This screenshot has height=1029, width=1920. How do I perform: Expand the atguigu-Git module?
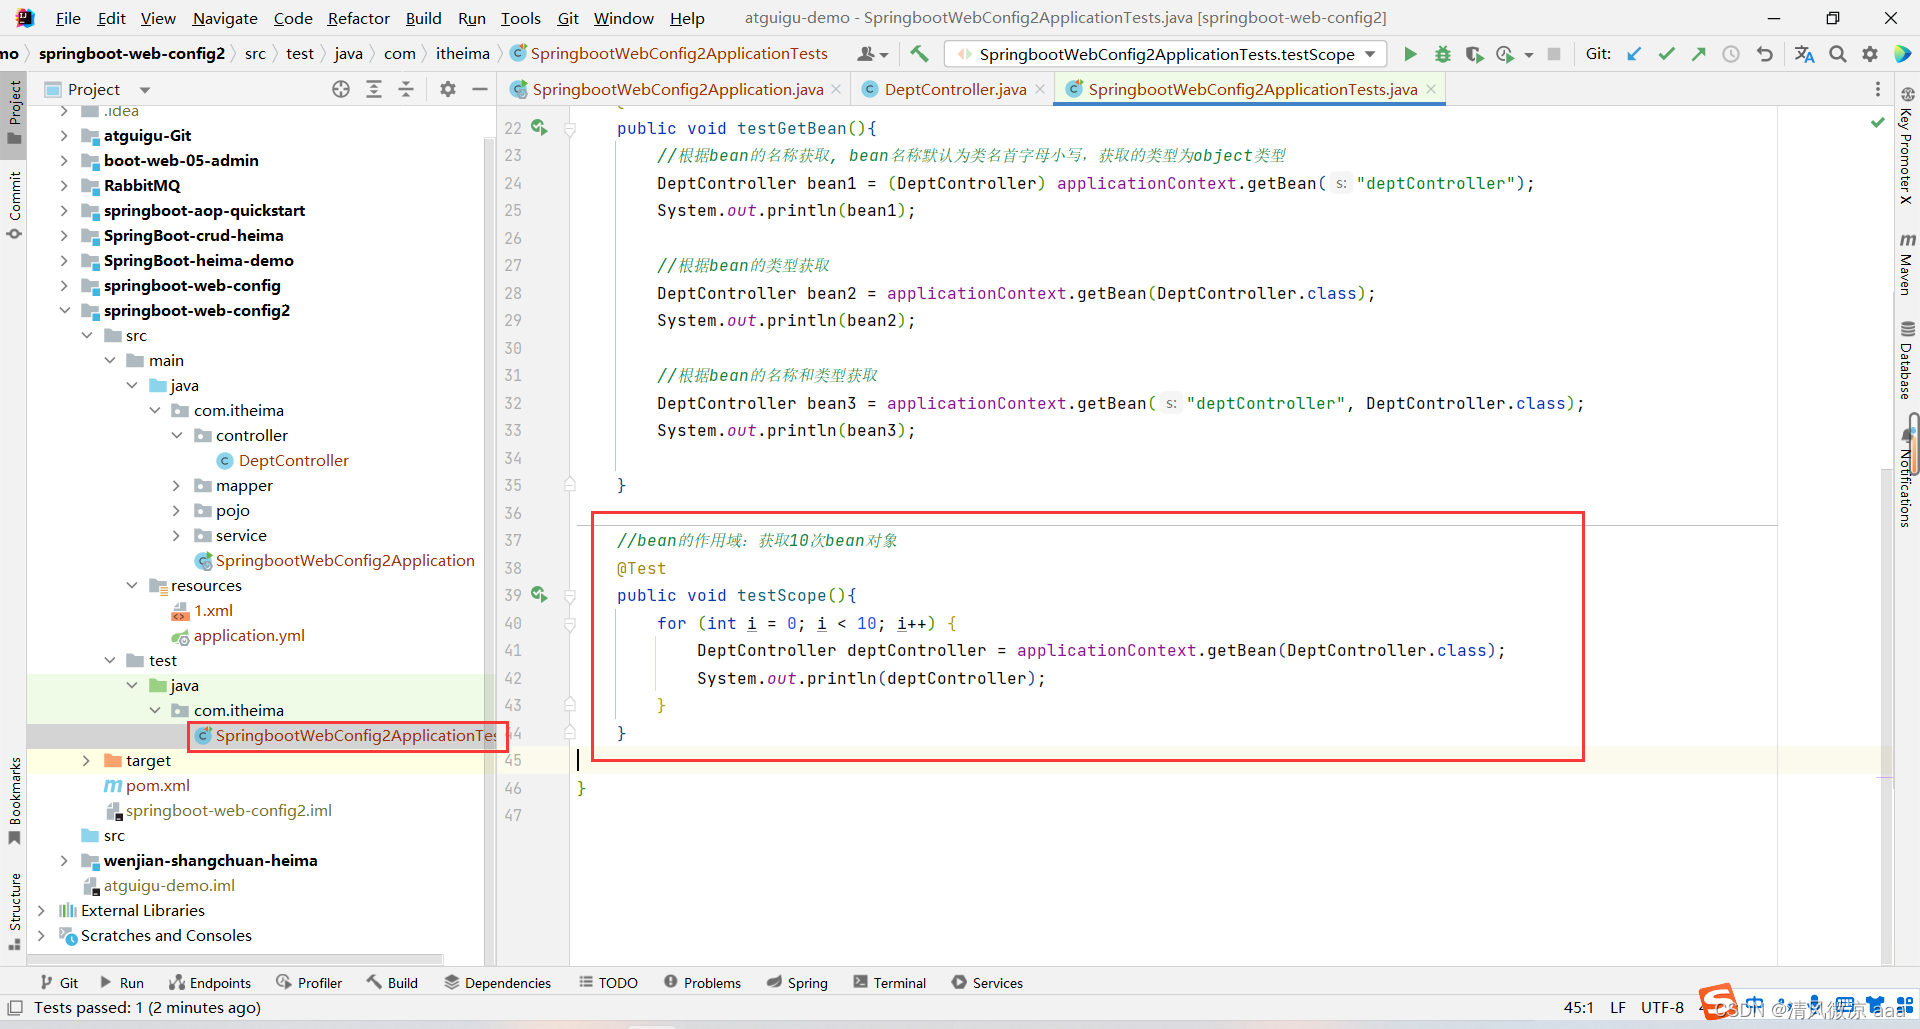click(64, 135)
